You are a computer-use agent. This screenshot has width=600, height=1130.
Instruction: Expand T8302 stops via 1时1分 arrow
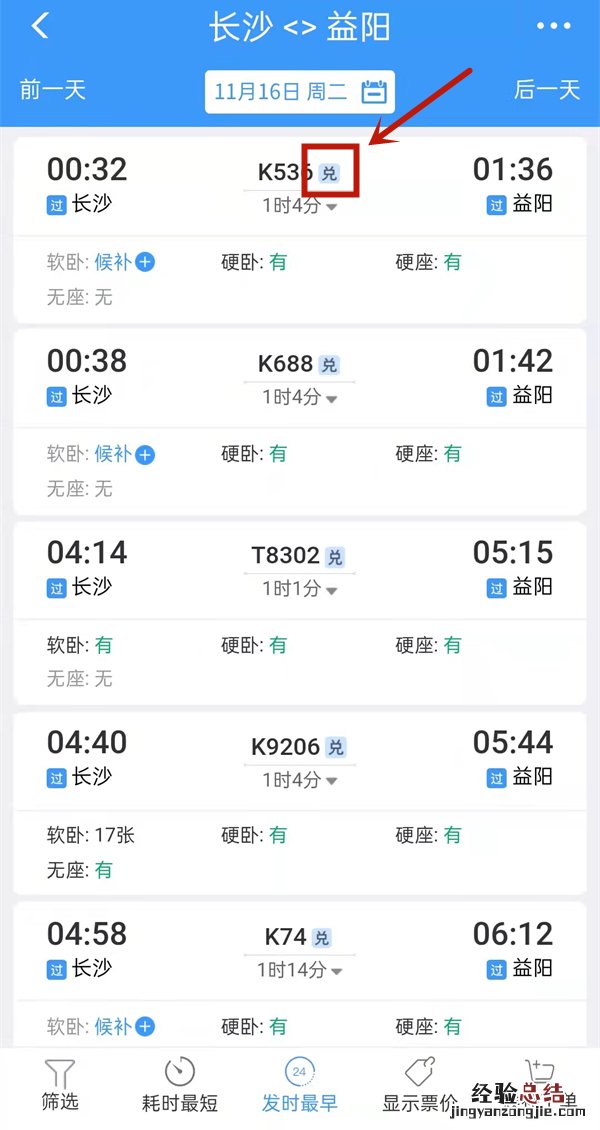point(331,591)
